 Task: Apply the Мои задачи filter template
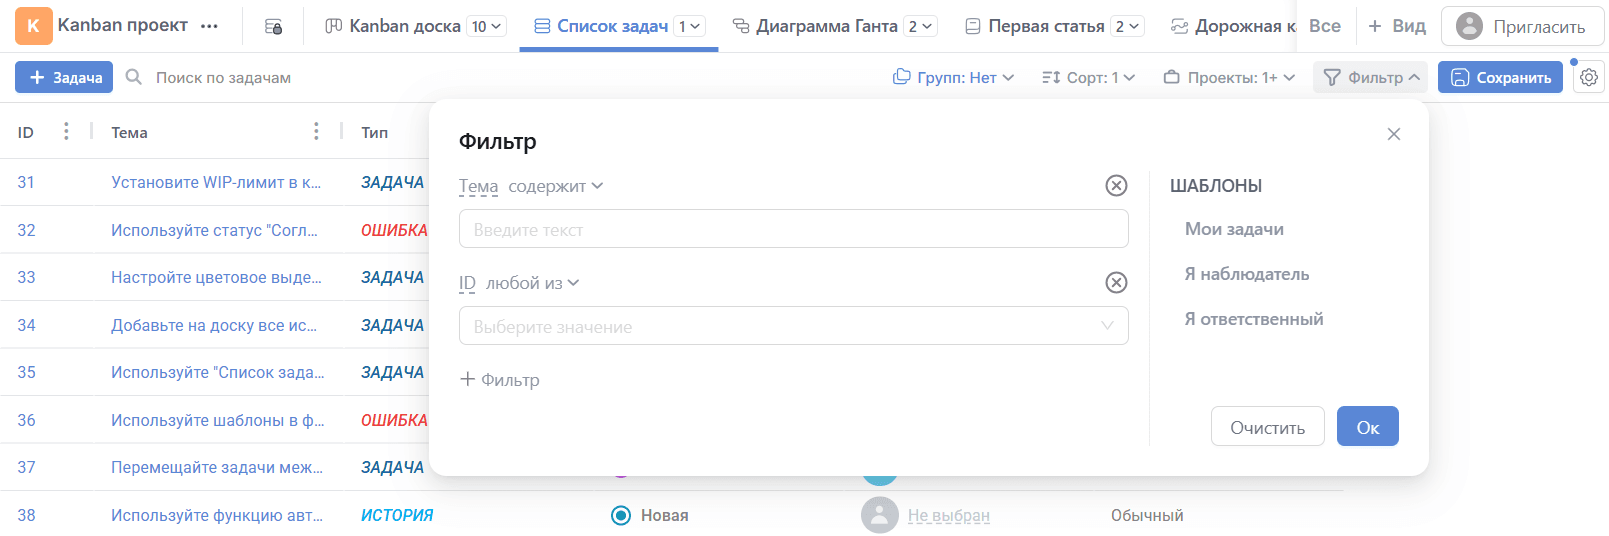coord(1234,229)
